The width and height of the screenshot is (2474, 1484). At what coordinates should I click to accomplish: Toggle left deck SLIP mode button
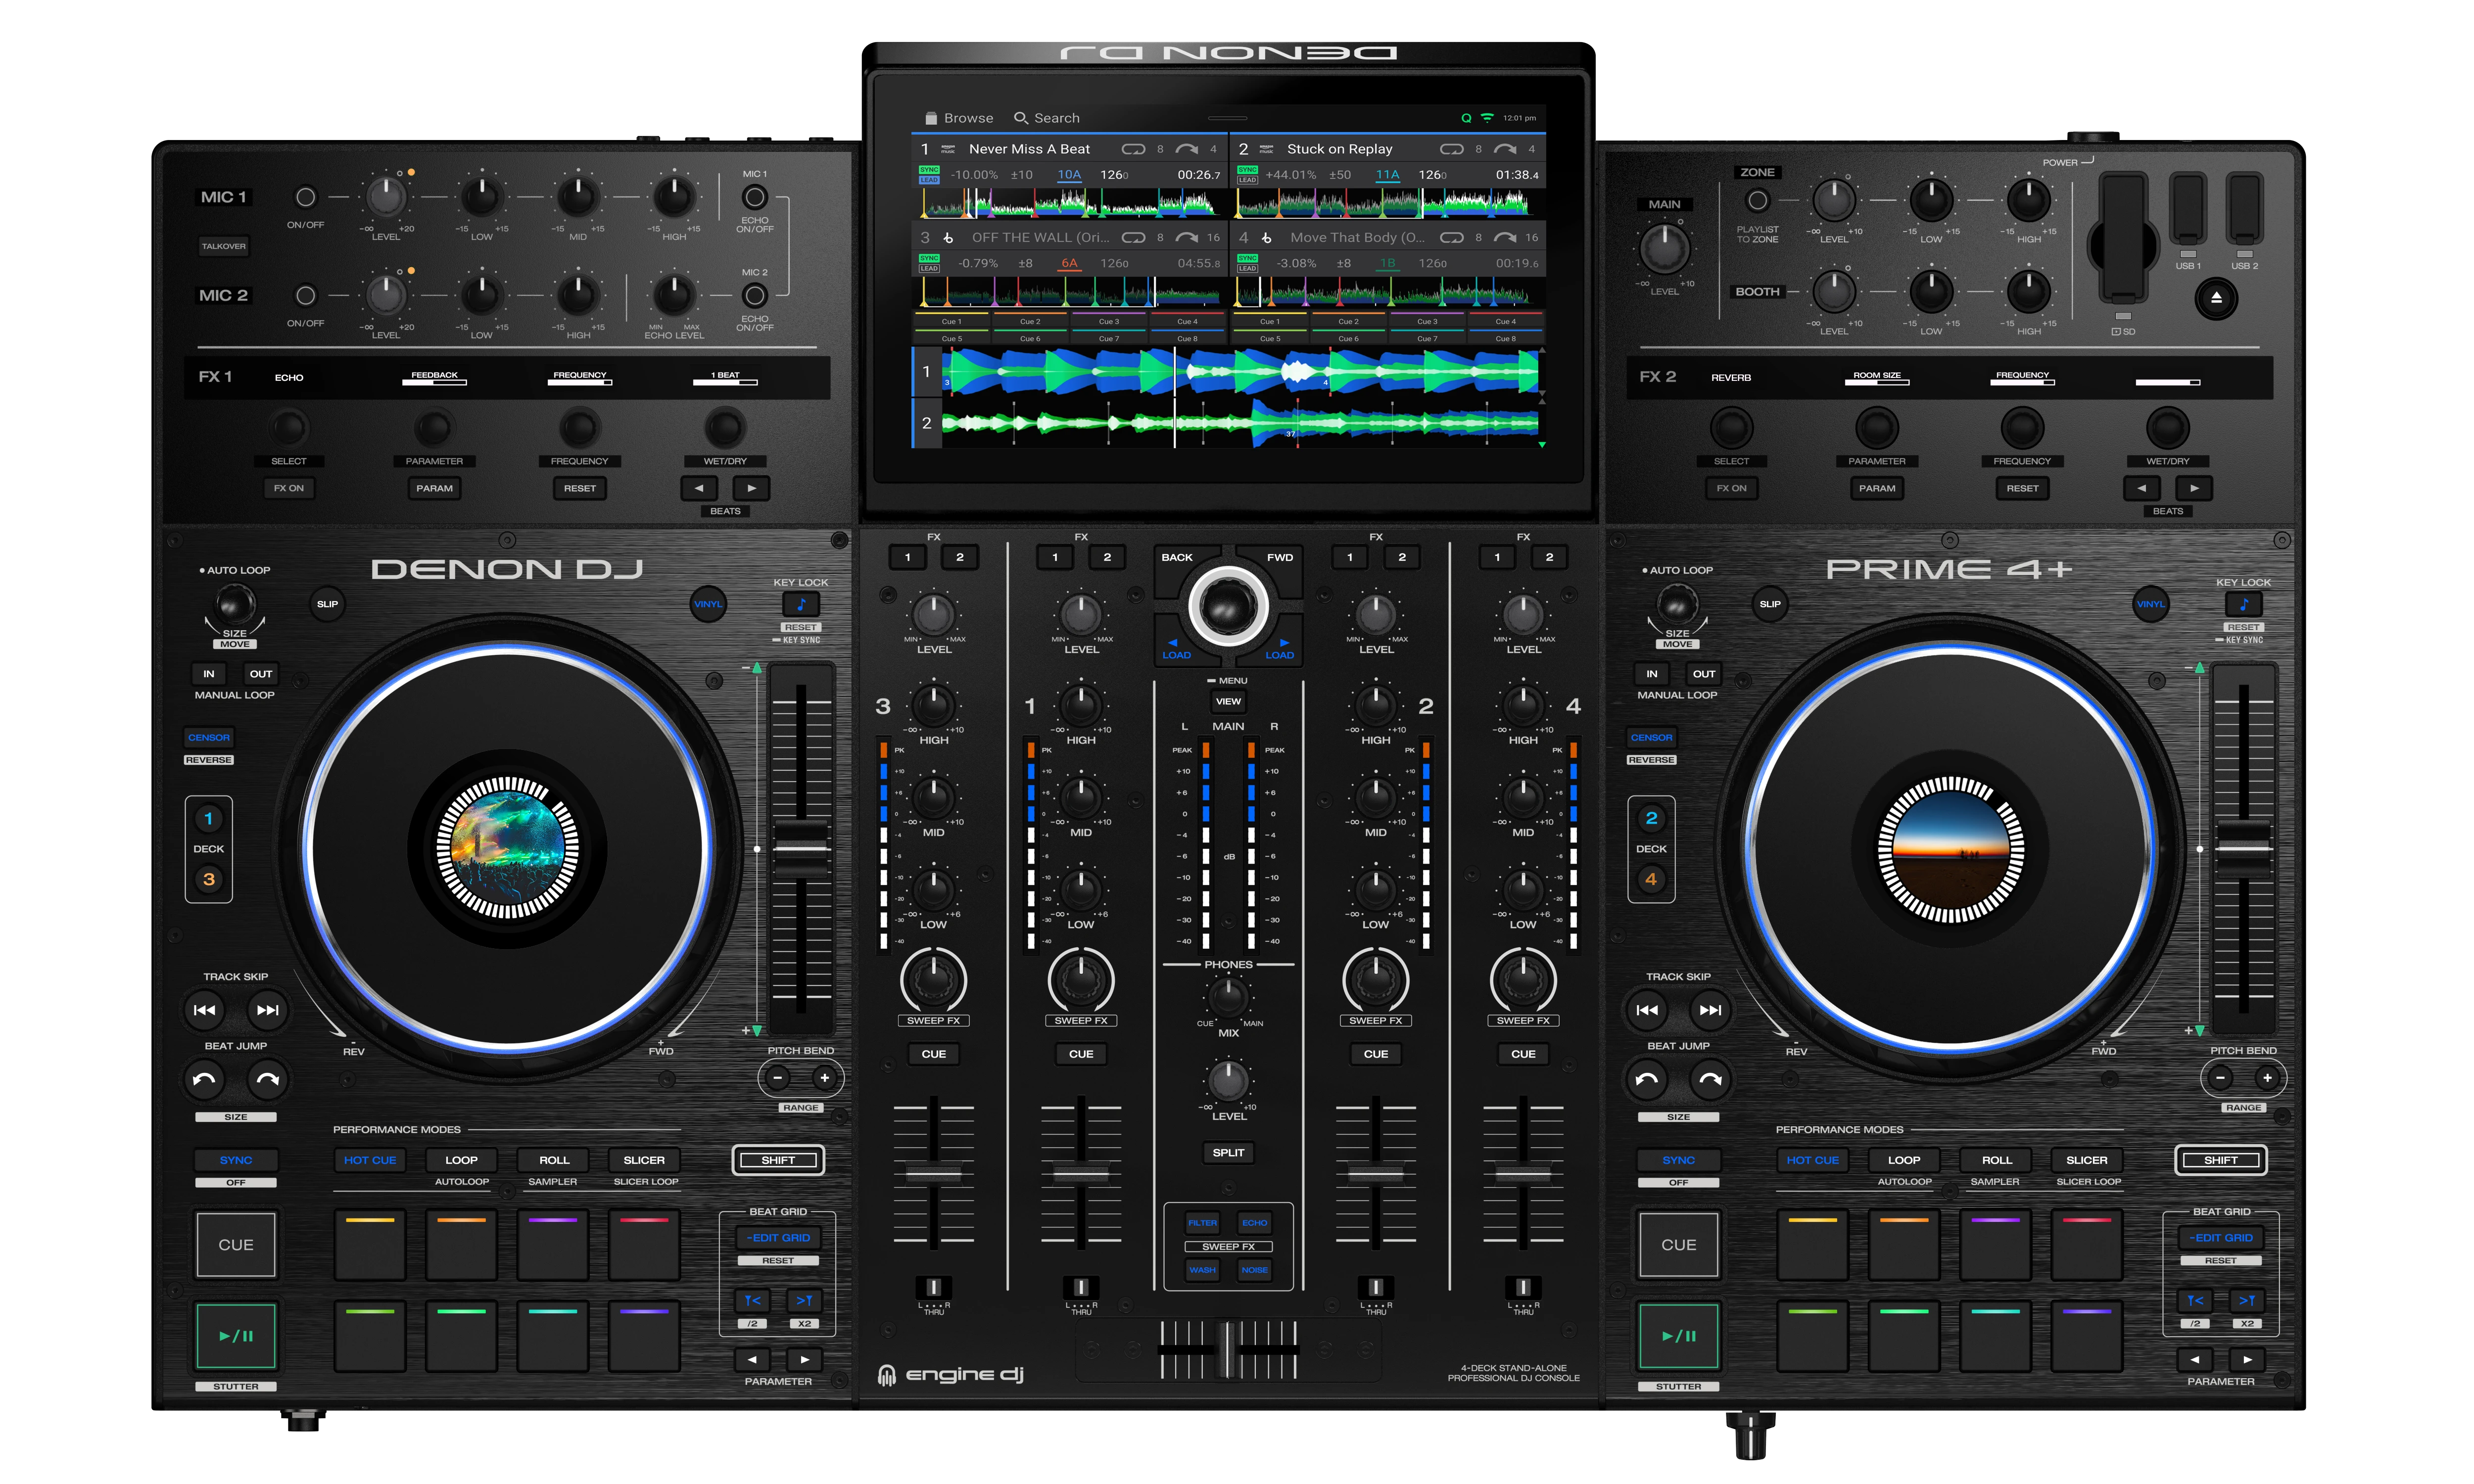click(327, 604)
